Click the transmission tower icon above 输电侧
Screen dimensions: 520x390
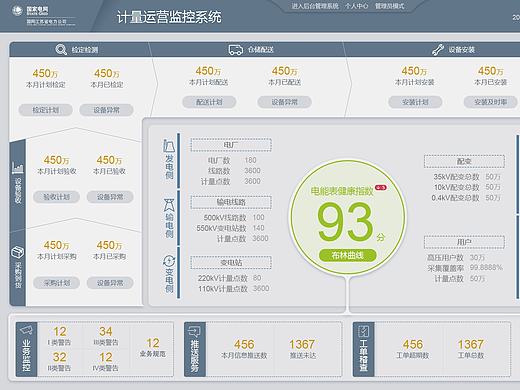tap(169, 205)
